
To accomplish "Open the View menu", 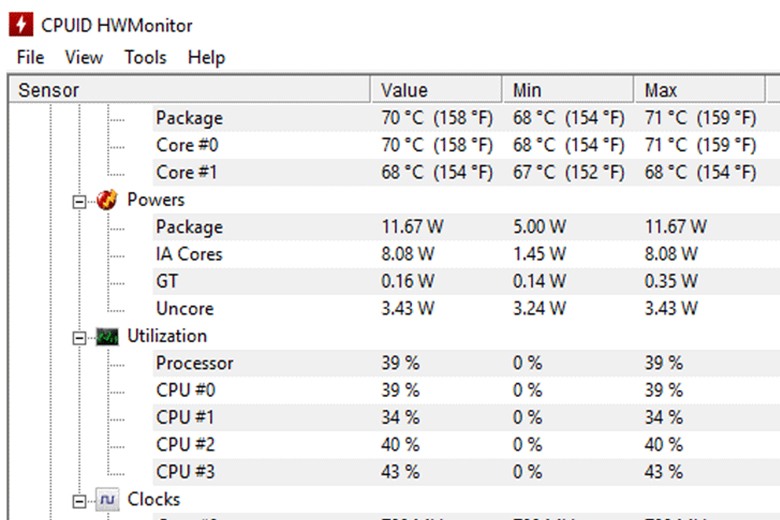I will point(84,57).
